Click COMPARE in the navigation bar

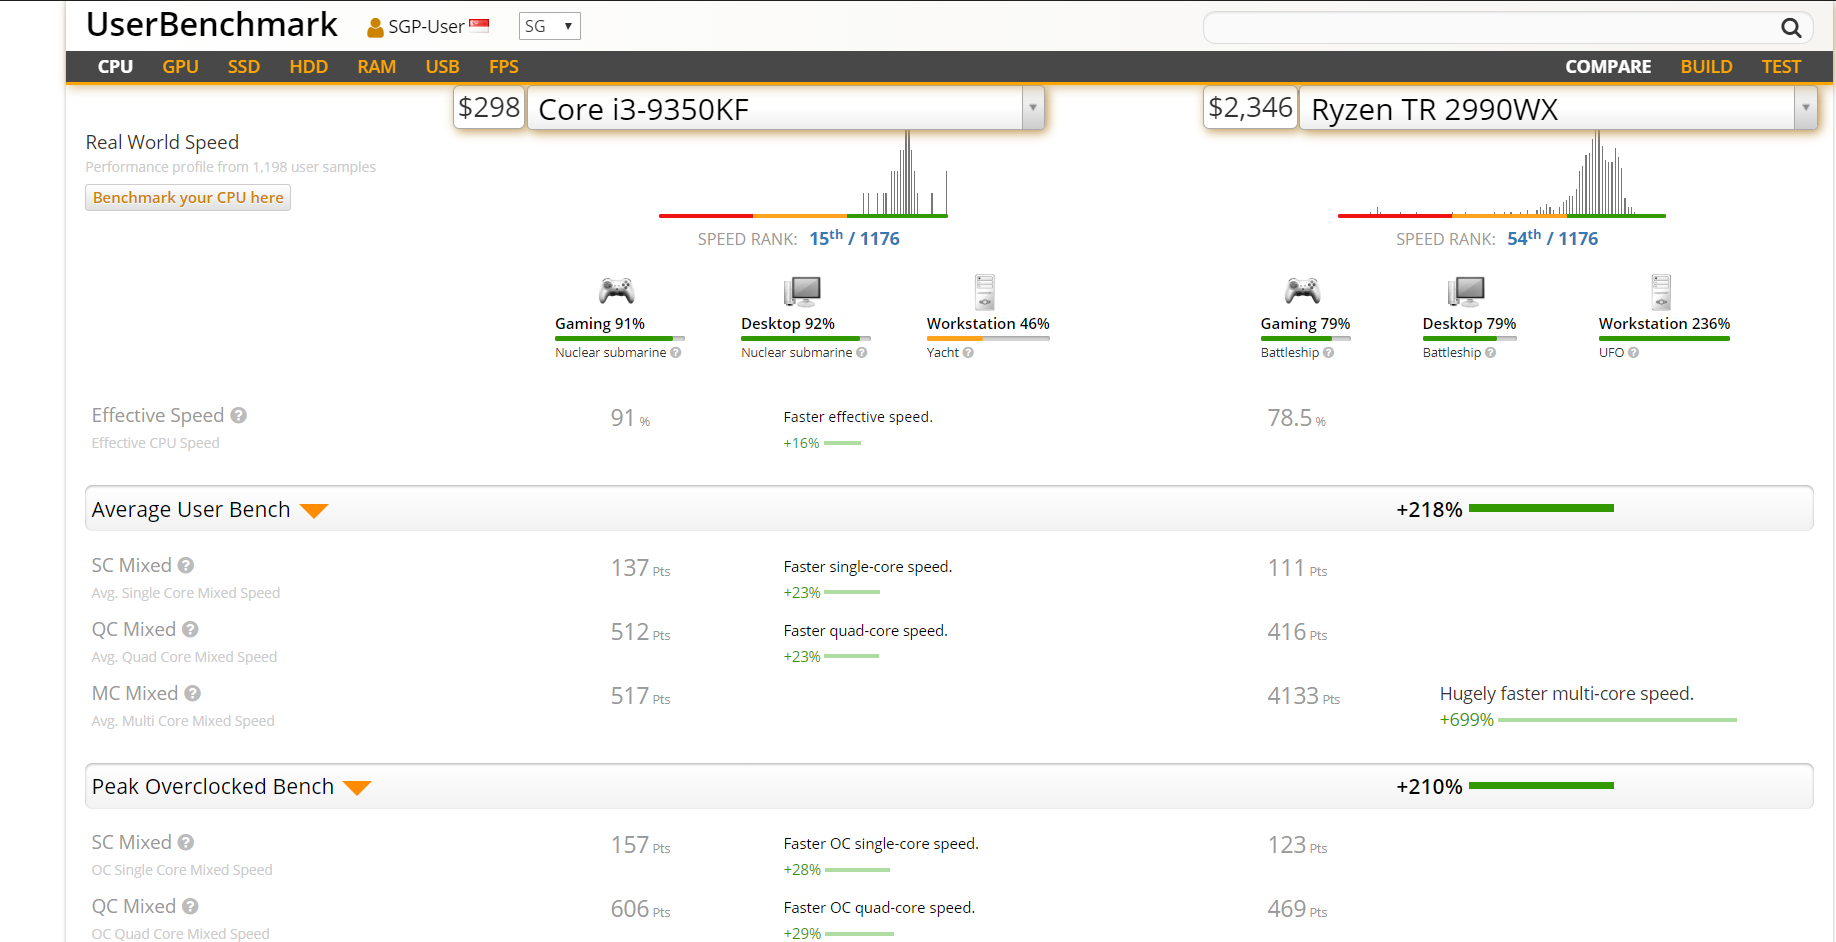(x=1608, y=67)
